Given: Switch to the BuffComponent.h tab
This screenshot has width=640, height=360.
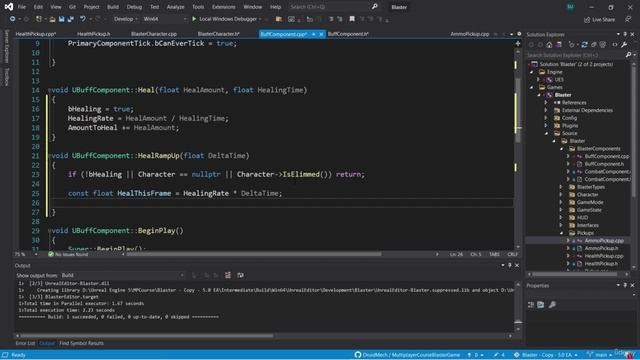Looking at the screenshot, I should 348,34.
